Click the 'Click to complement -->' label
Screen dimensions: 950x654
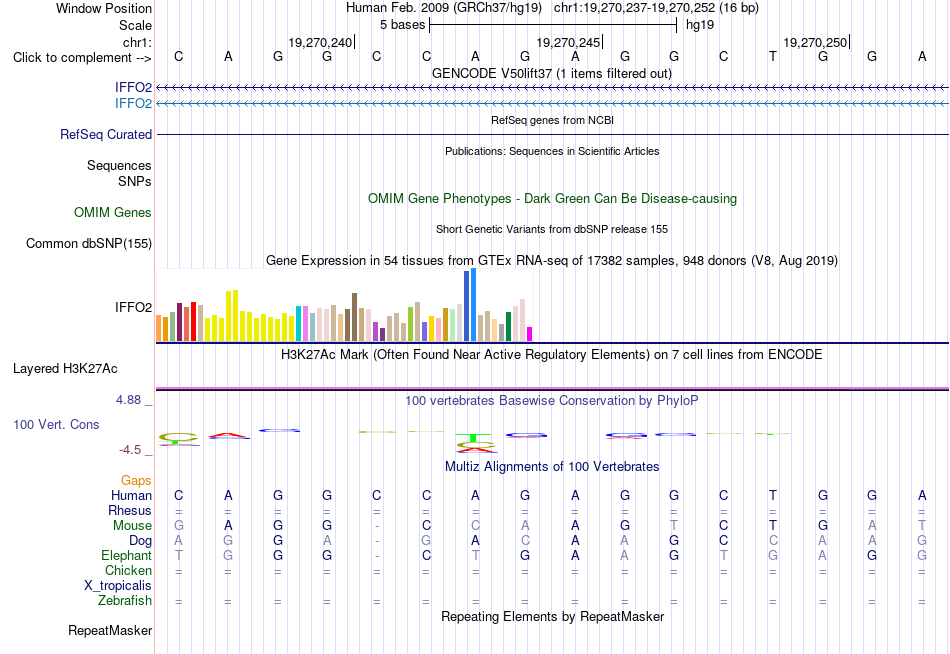(x=82, y=58)
